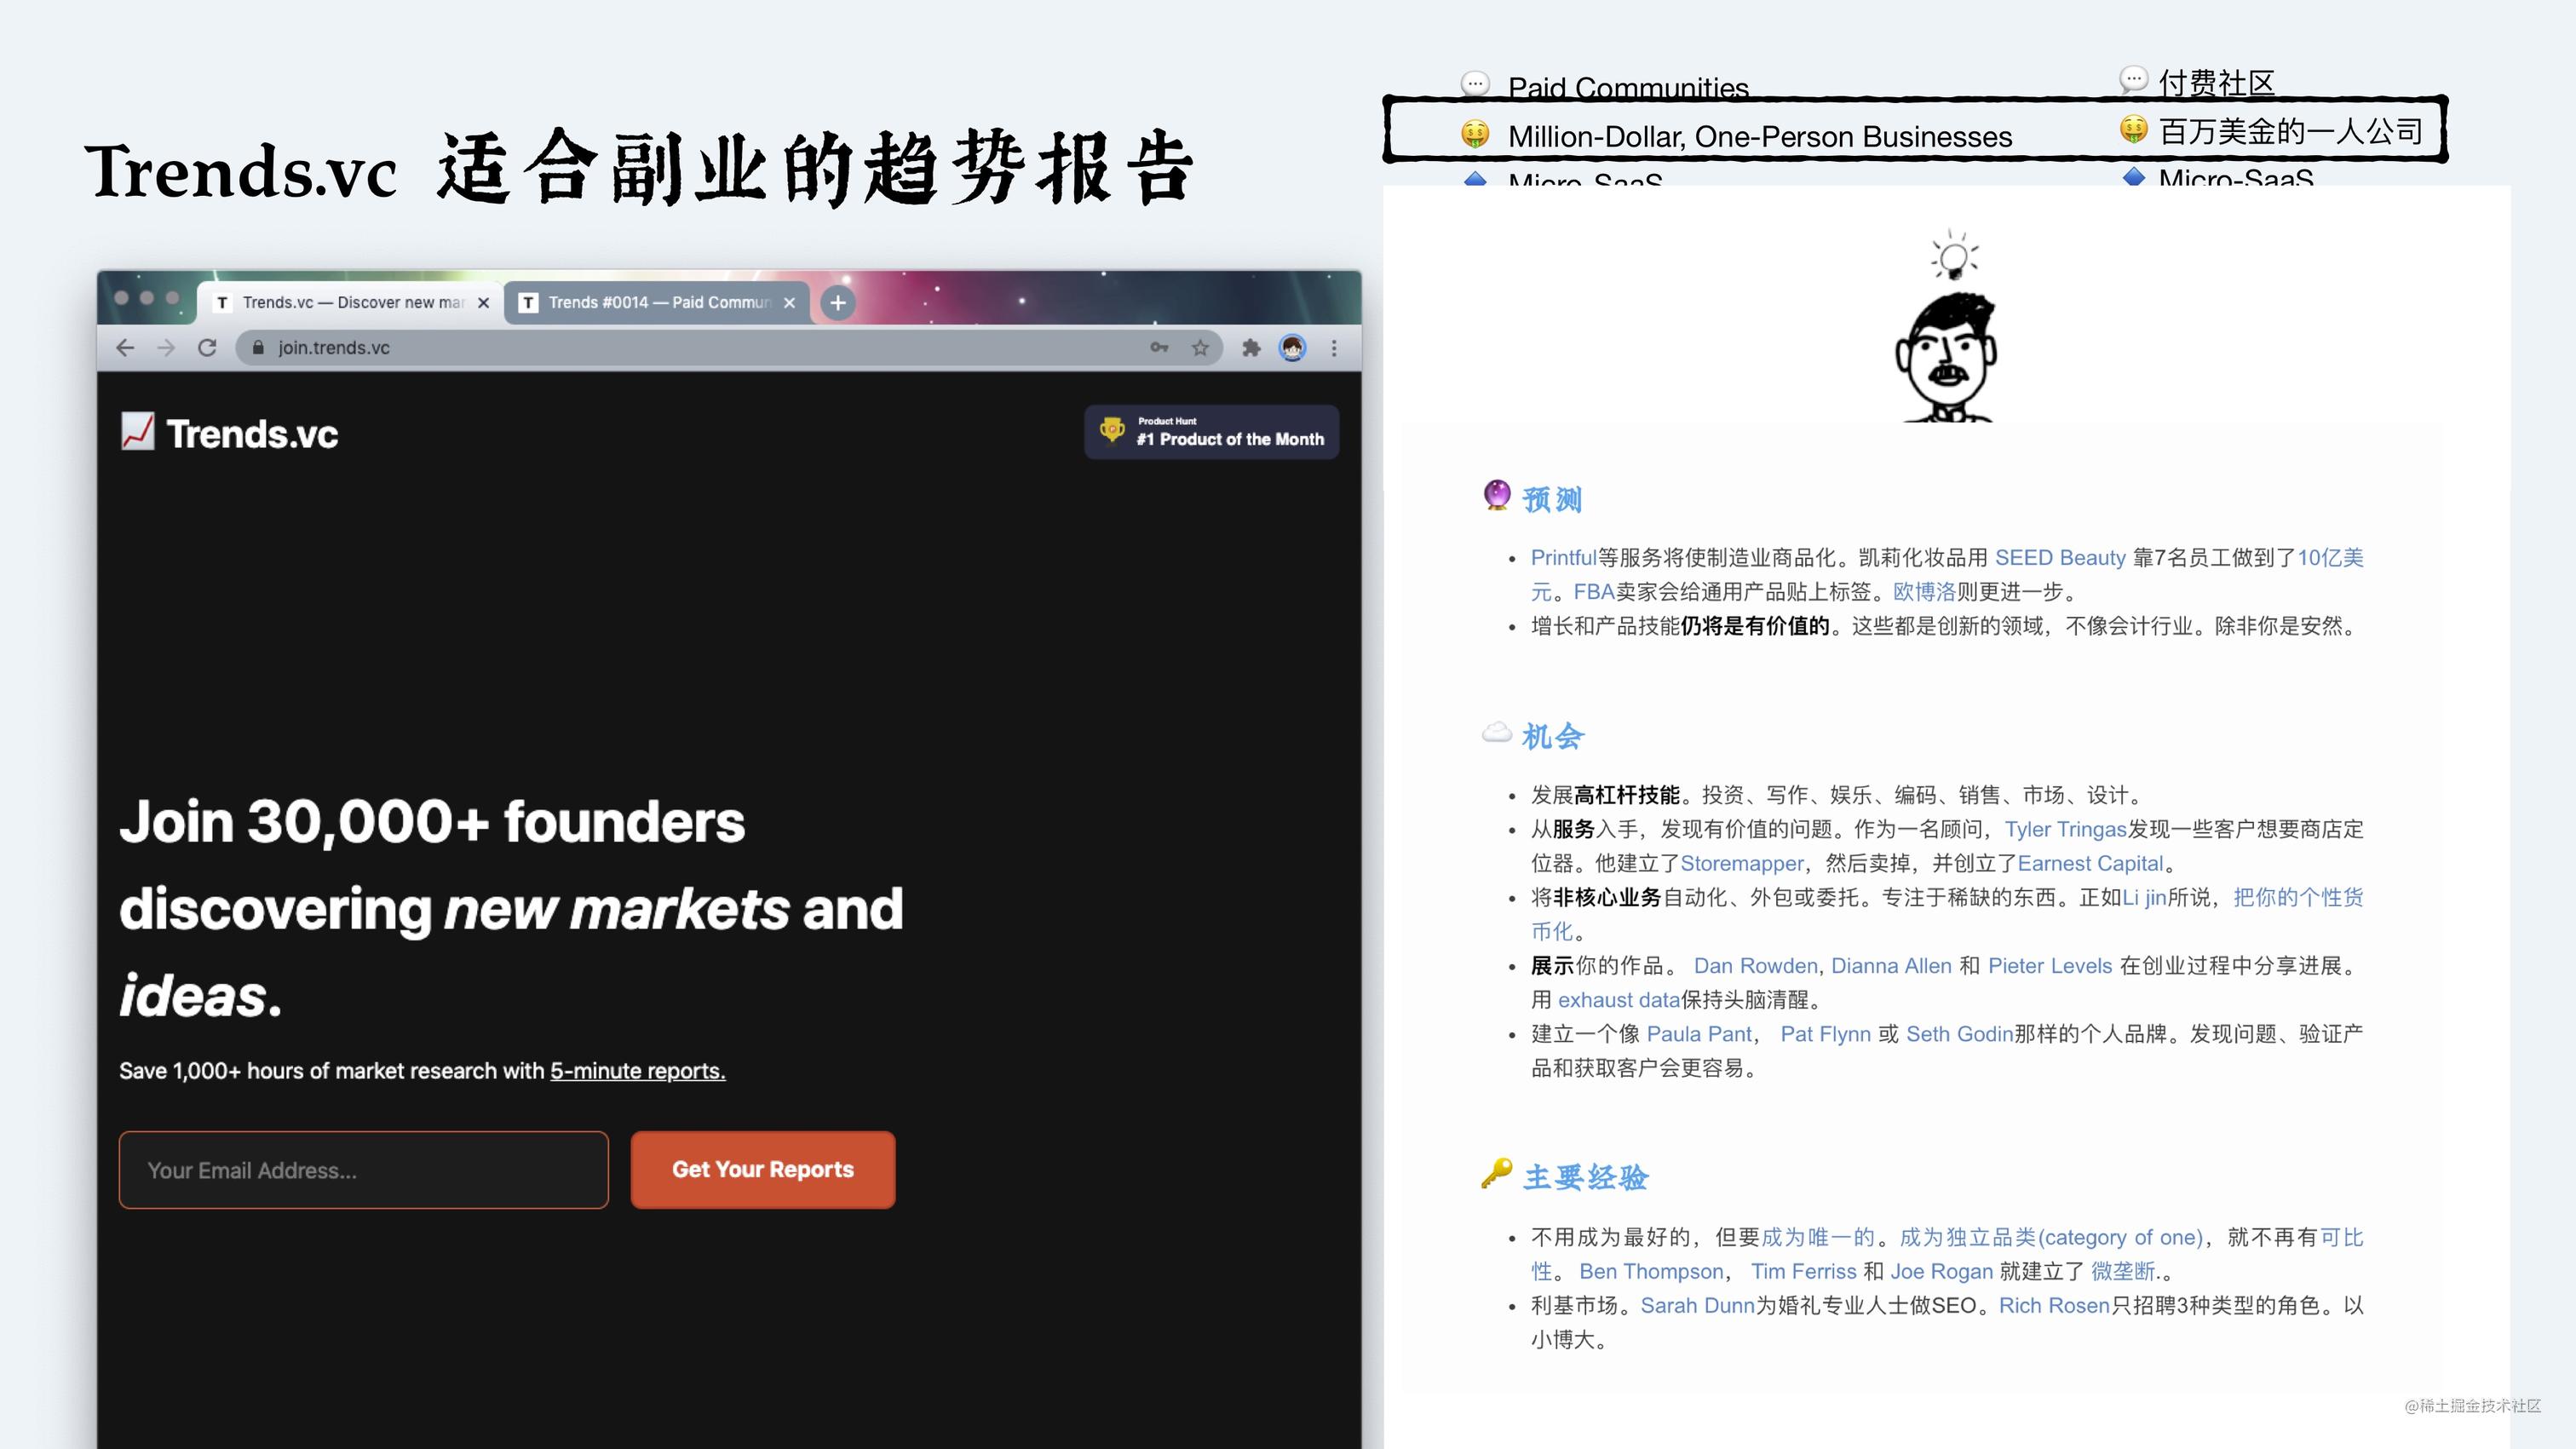Open the Ben Thompson link

pos(1651,1271)
